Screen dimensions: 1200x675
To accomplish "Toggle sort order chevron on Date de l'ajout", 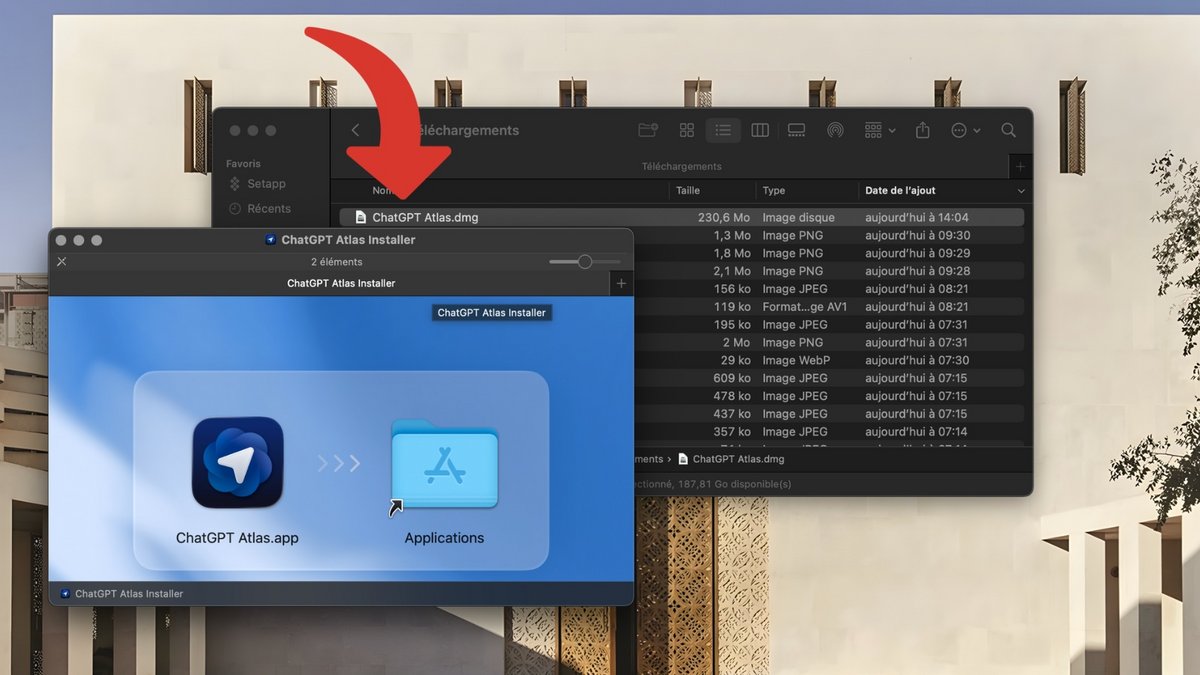I will pyautogui.click(x=1020, y=191).
